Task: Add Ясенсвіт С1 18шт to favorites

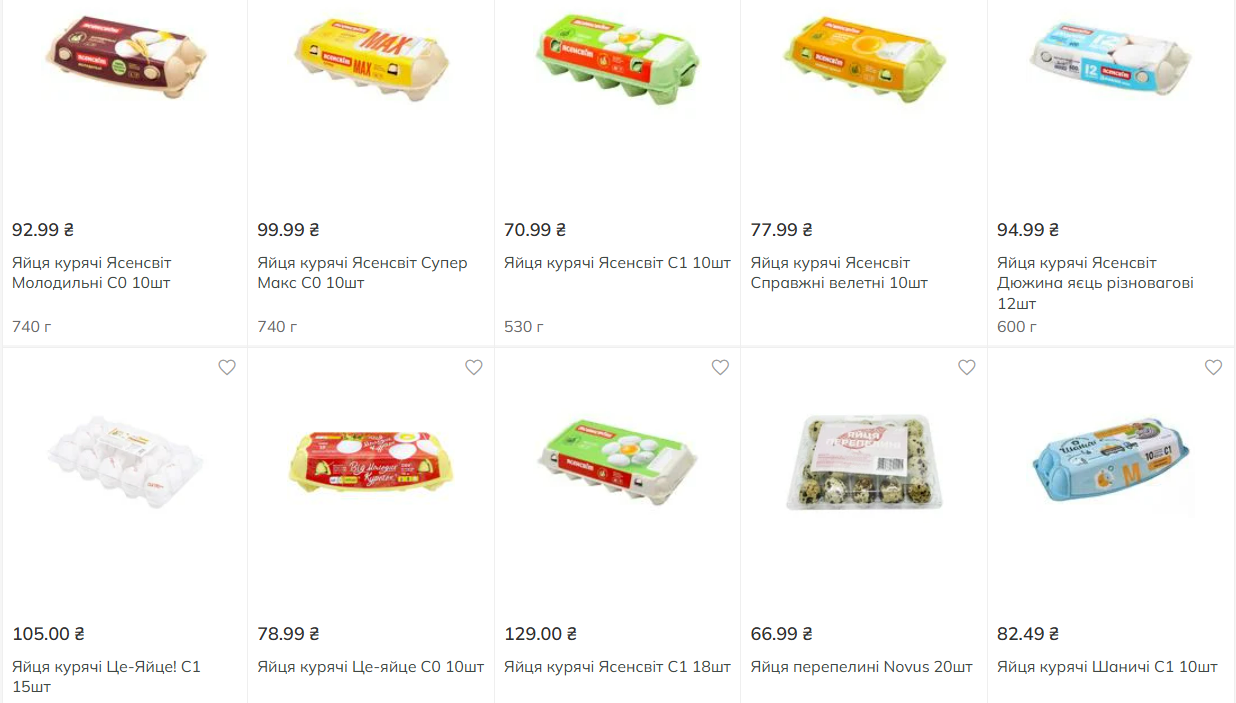Action: click(x=720, y=368)
